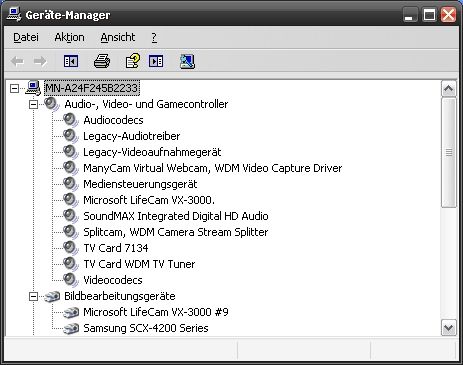Collapse the MN-A24F245B2233 root node
463x365 pixels.
[x=14, y=88]
